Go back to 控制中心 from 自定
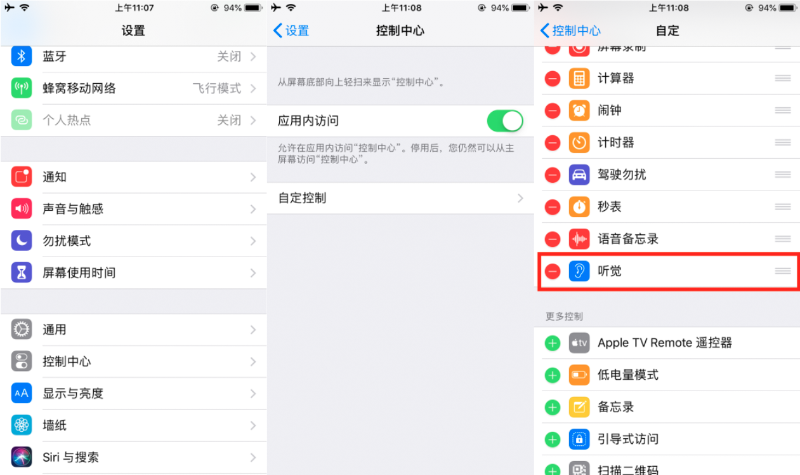This screenshot has width=800, height=475. (570, 31)
